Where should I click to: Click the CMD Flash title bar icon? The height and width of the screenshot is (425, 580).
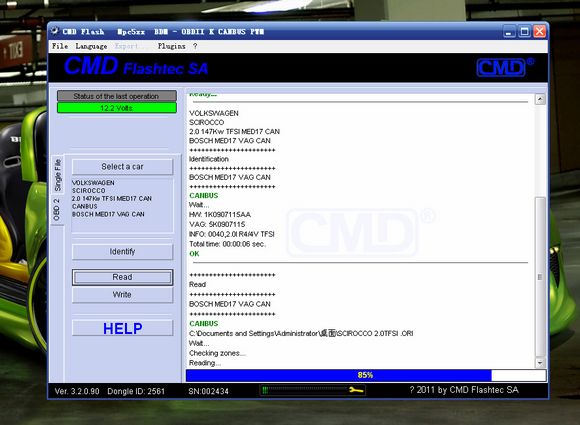[x=55, y=31]
